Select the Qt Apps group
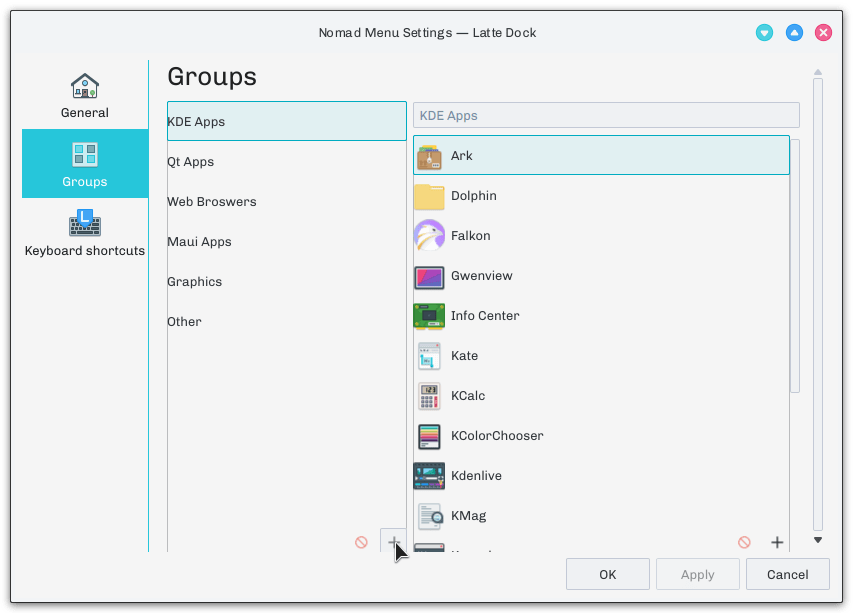The height and width of the screenshot is (613, 853). (287, 162)
